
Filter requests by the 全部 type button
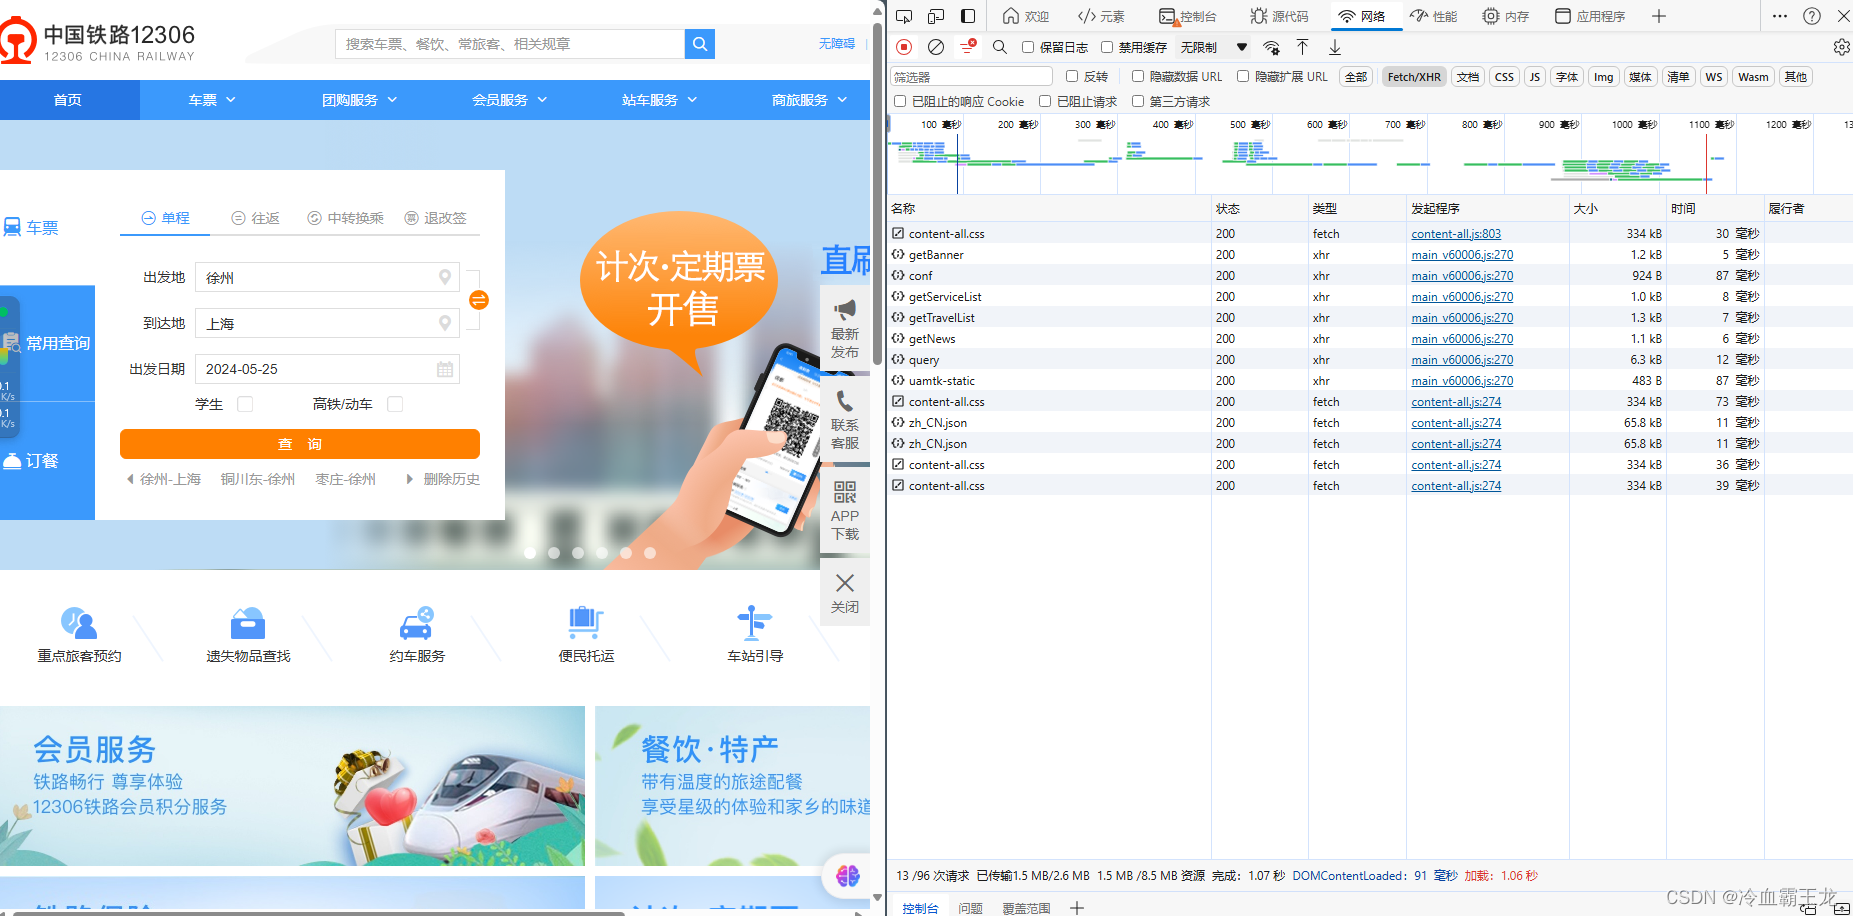(x=1356, y=77)
